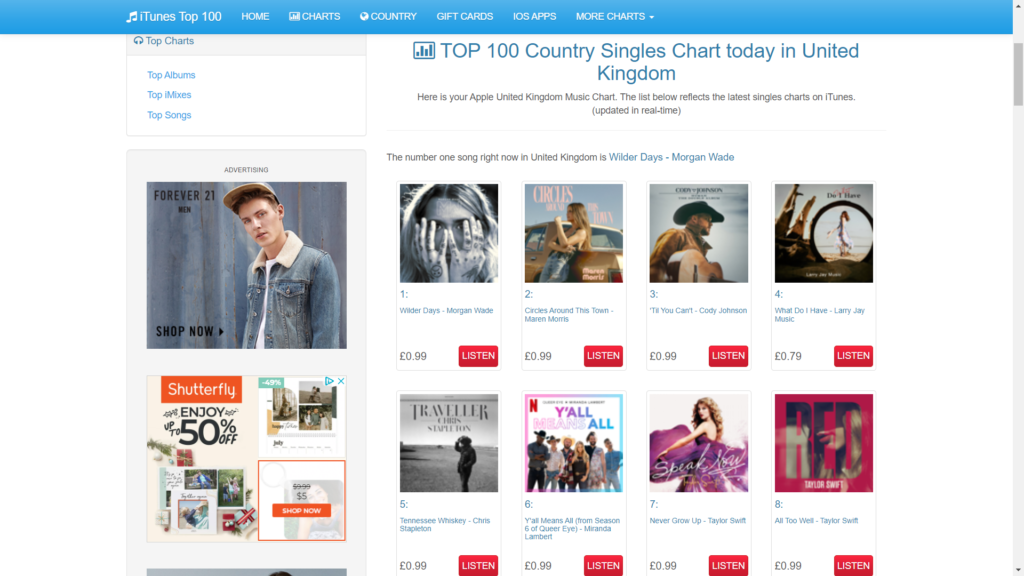Open the Gift Cards menu item
1024x576 pixels.
pos(464,16)
